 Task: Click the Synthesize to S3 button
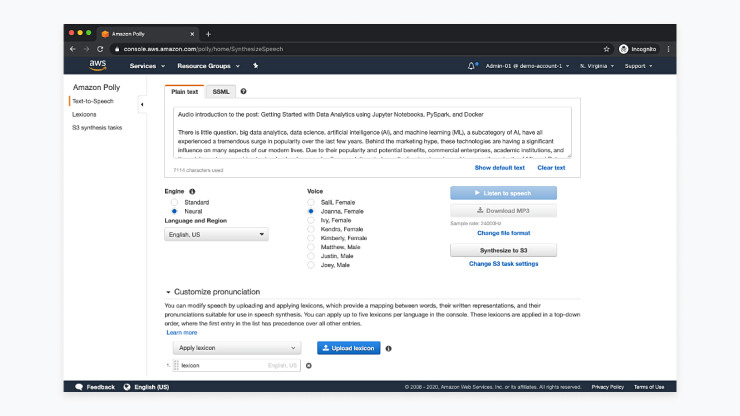pyautogui.click(x=503, y=250)
